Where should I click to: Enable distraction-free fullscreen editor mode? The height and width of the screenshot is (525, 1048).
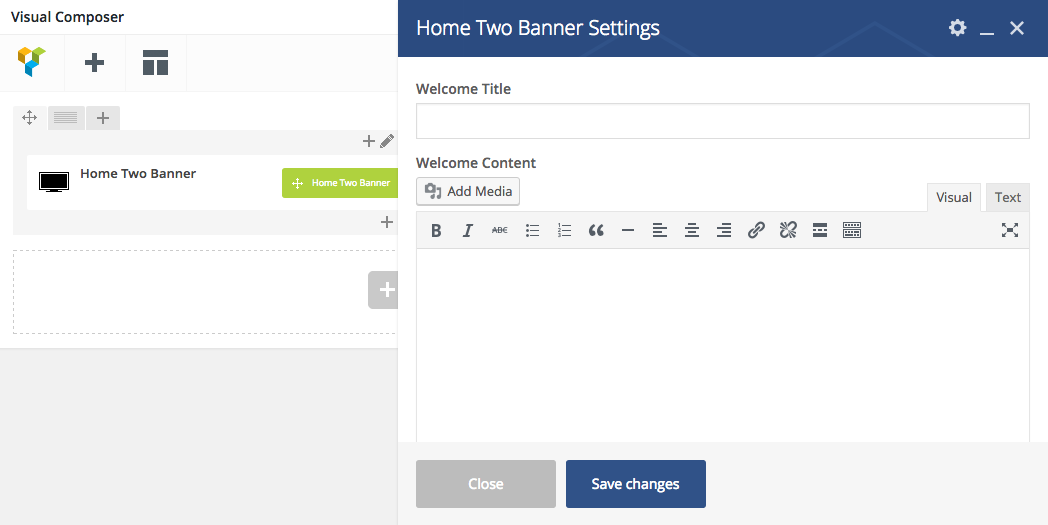[x=1010, y=231]
